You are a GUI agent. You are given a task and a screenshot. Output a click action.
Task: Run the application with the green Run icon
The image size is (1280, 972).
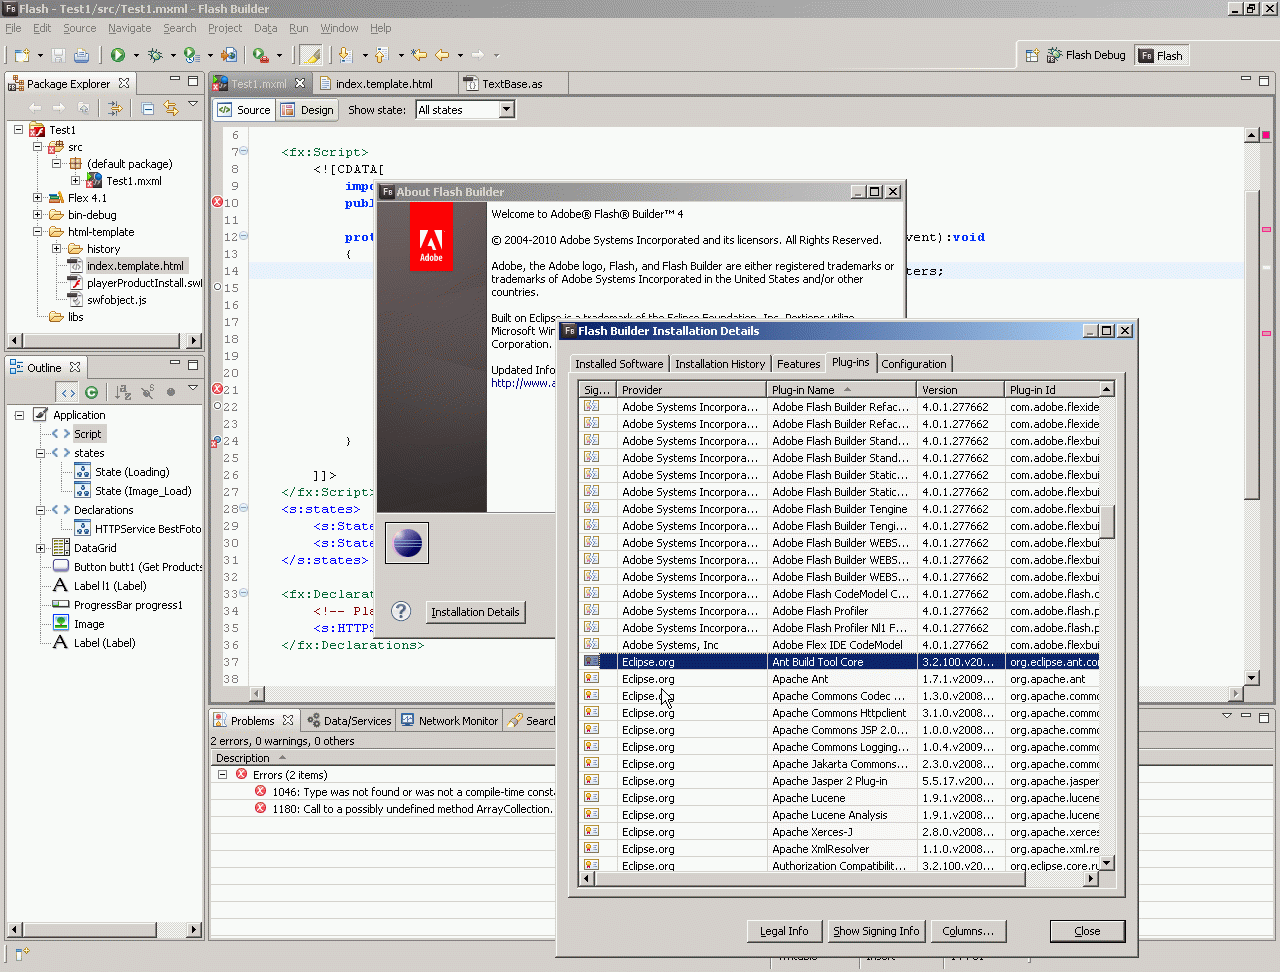tap(118, 55)
